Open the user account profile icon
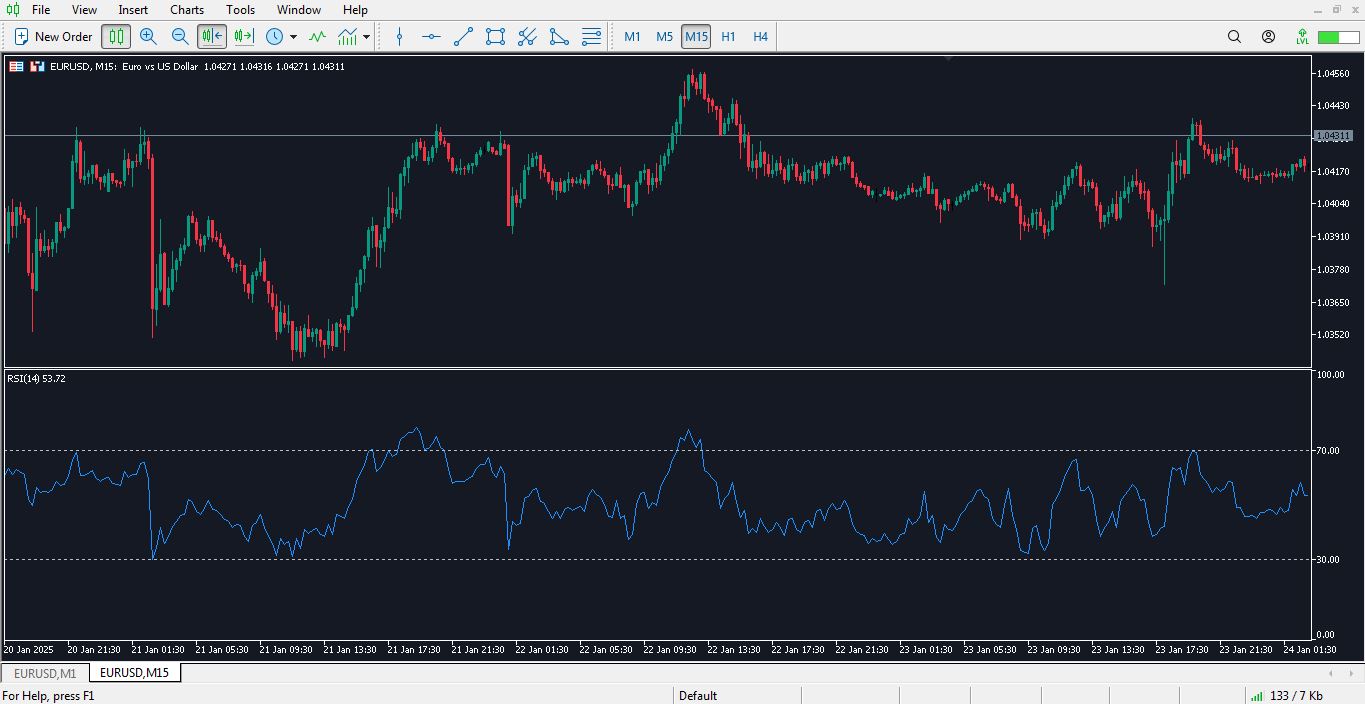Viewport: 1365px width, 704px height. tap(1268, 37)
